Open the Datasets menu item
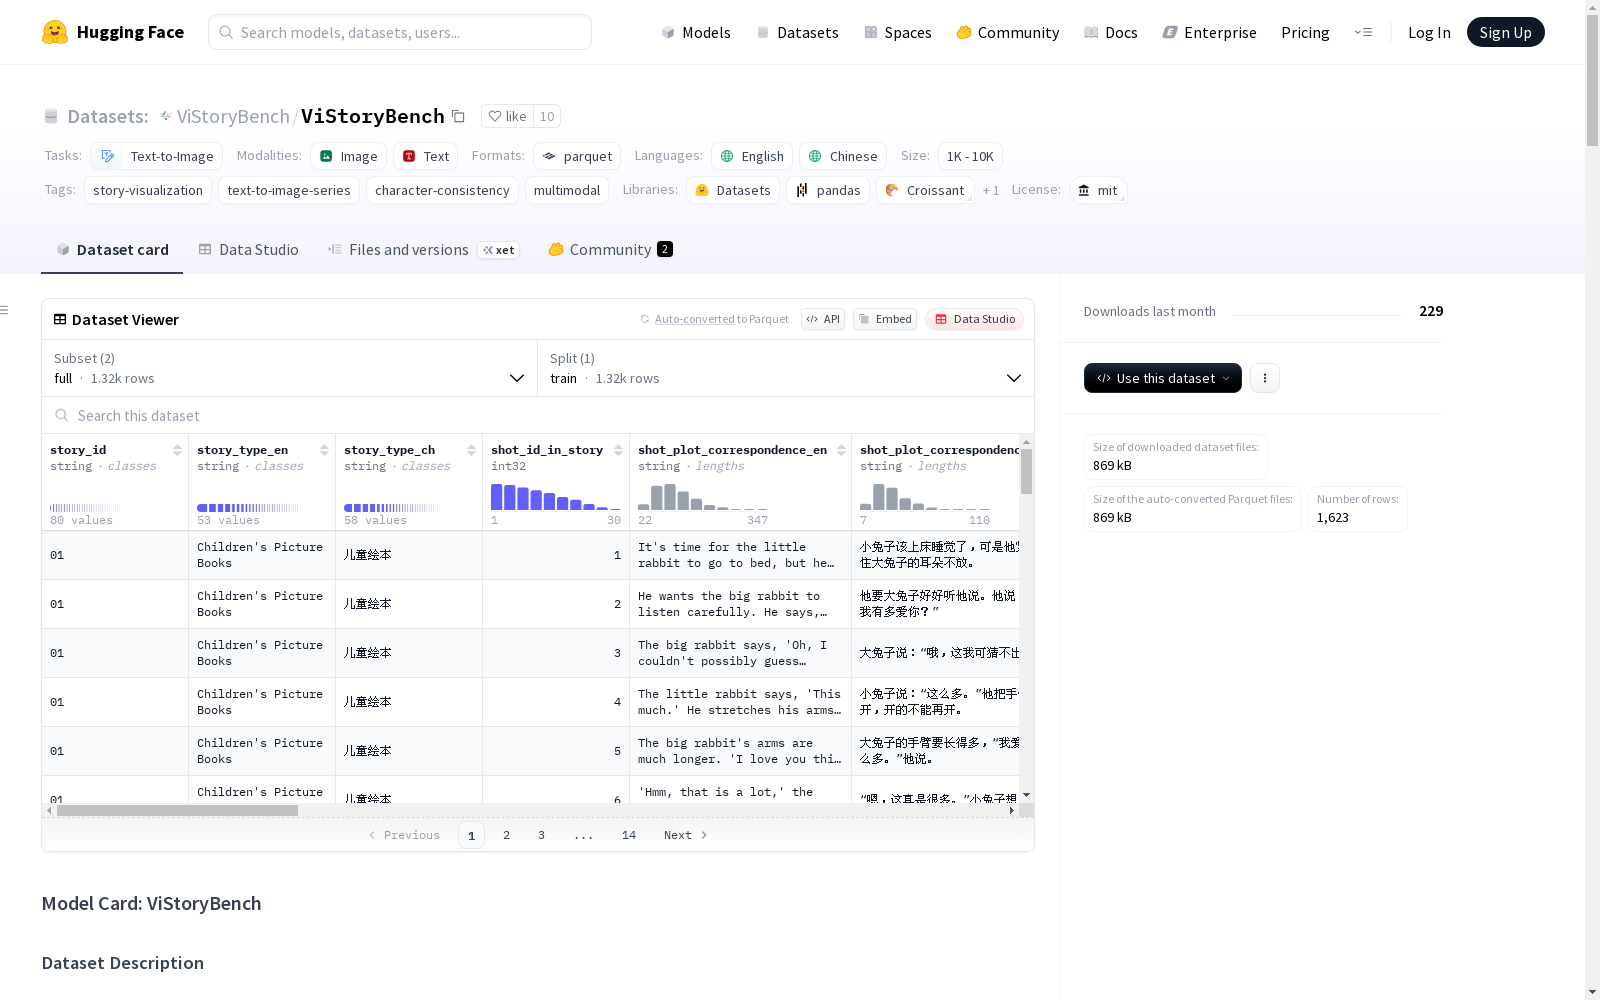Viewport: 1600px width, 1000px height. click(x=797, y=32)
